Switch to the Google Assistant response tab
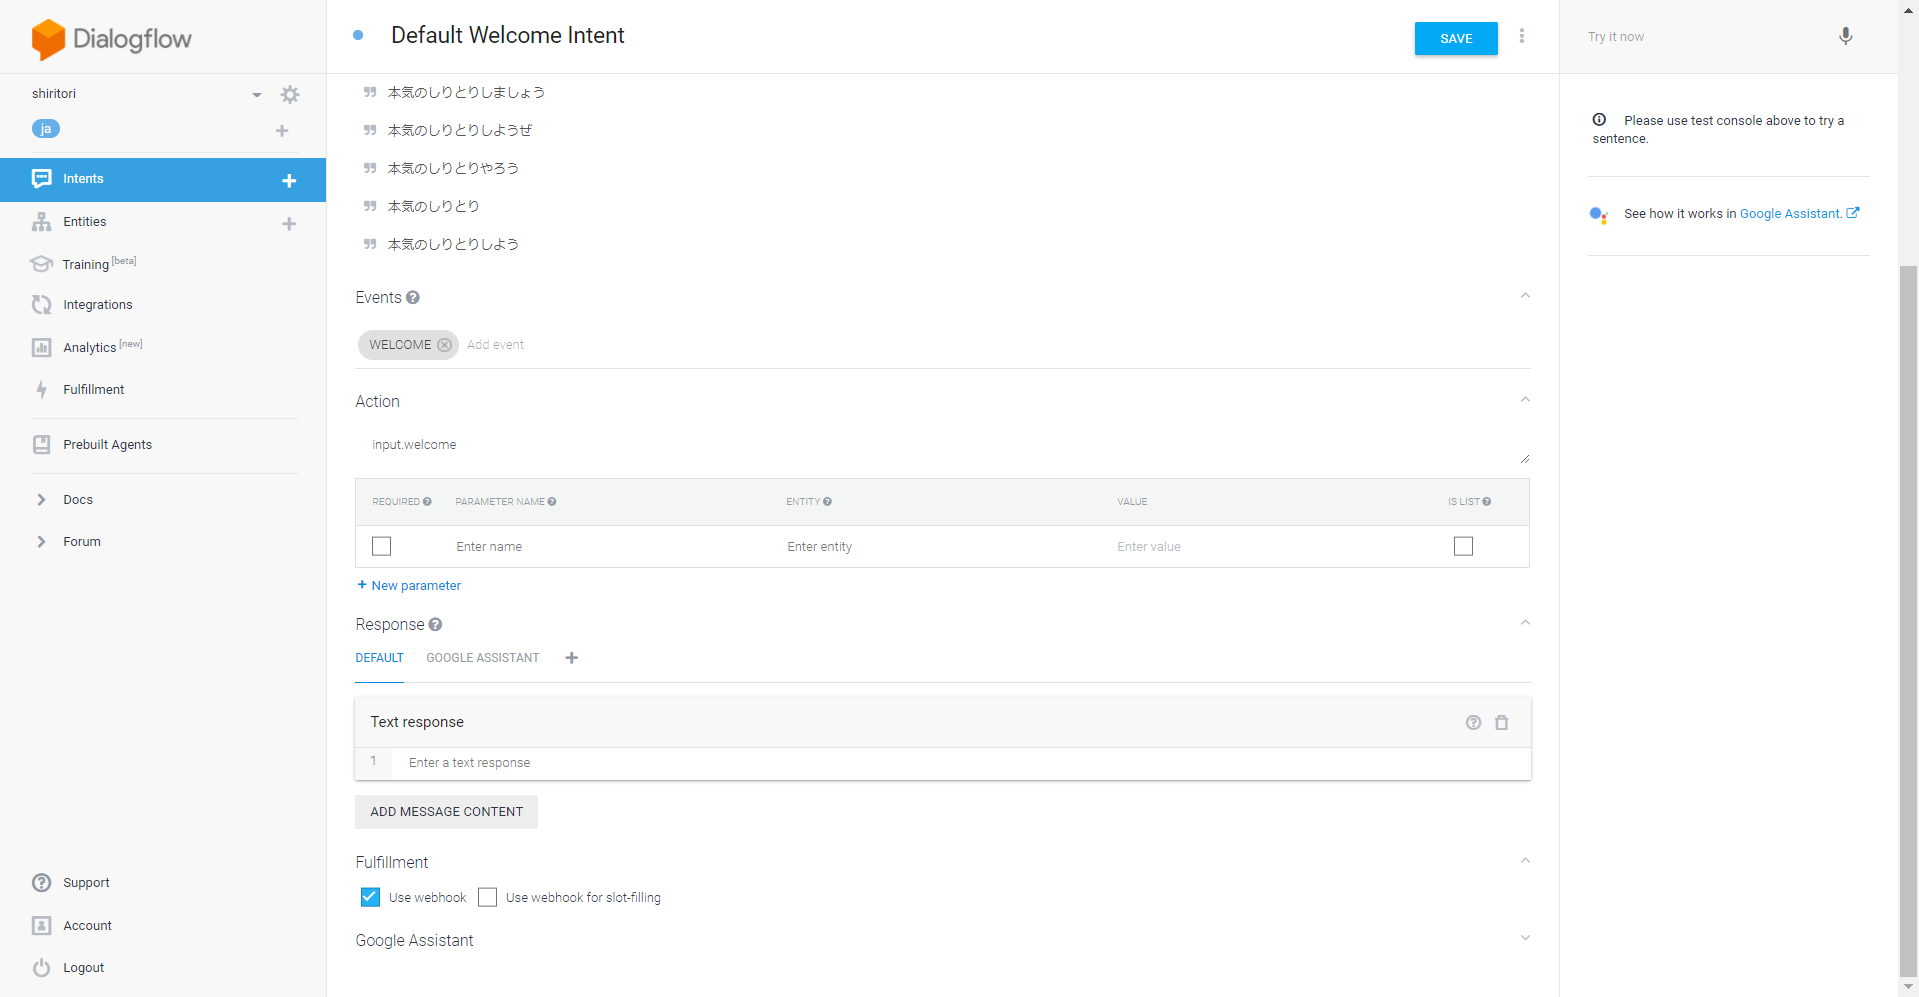The width and height of the screenshot is (1919, 997). (482, 658)
